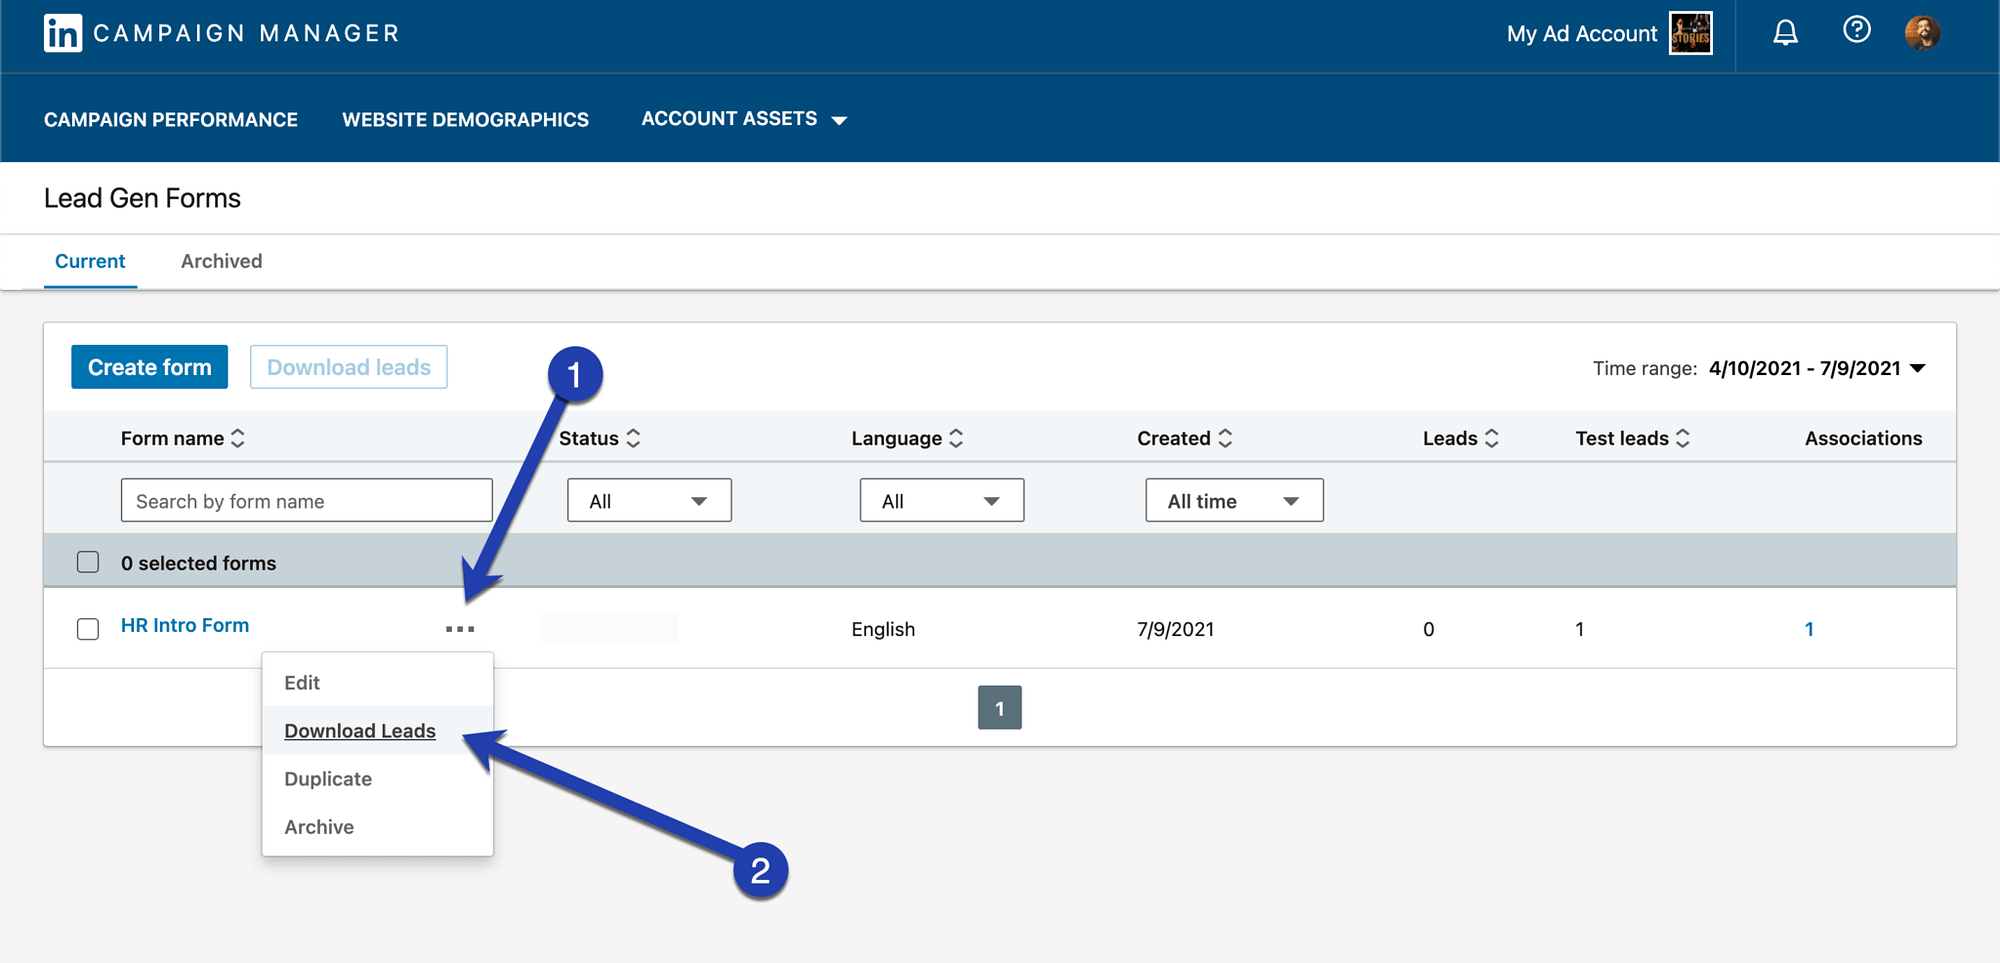The image size is (2000, 963).
Task: Check the HR Intro Form checkbox
Action: point(88,629)
